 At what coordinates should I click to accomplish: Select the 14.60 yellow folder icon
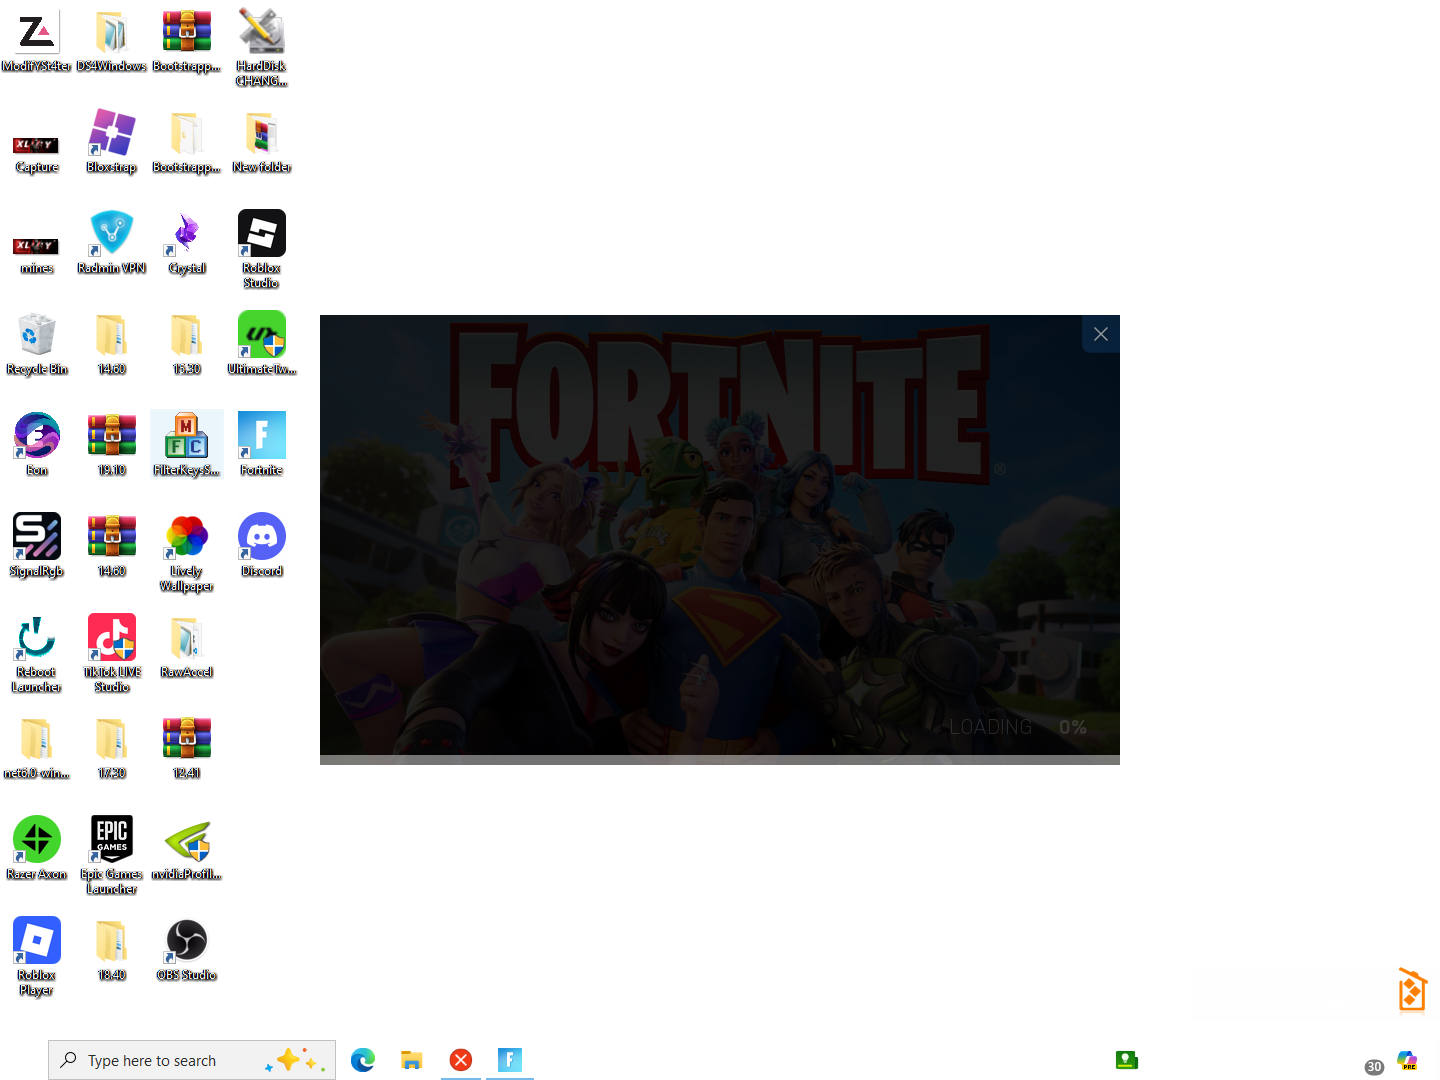[x=111, y=344]
